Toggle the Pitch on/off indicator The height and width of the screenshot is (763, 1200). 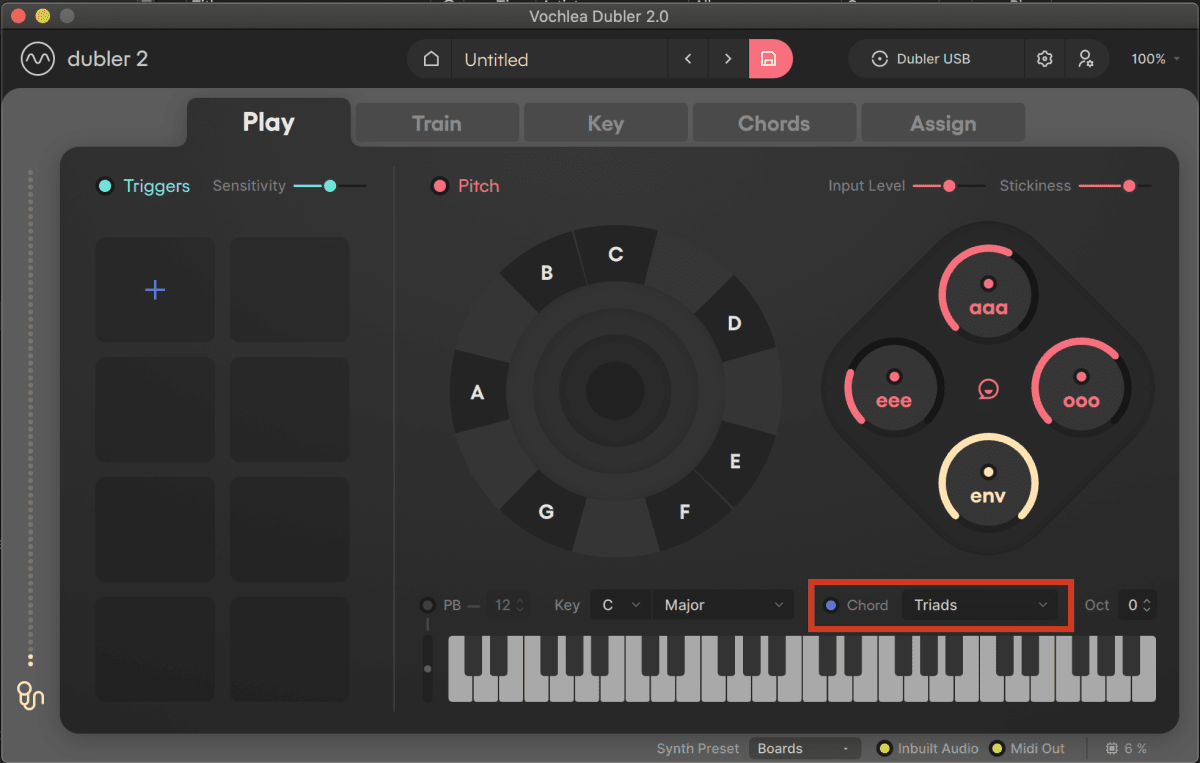point(440,185)
